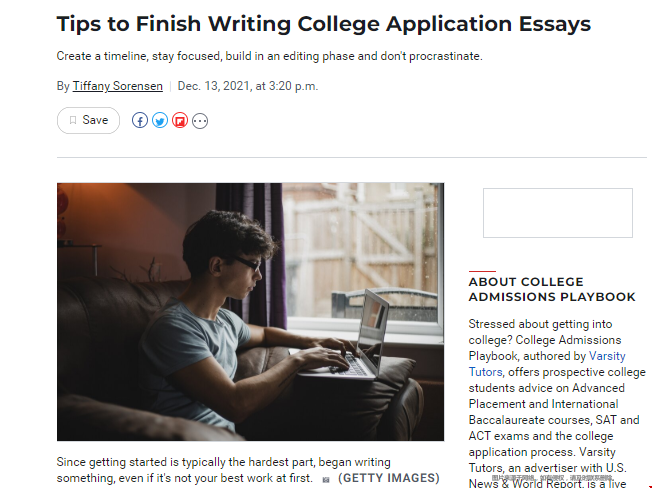Click the red accent line above the About heading

click(482, 271)
